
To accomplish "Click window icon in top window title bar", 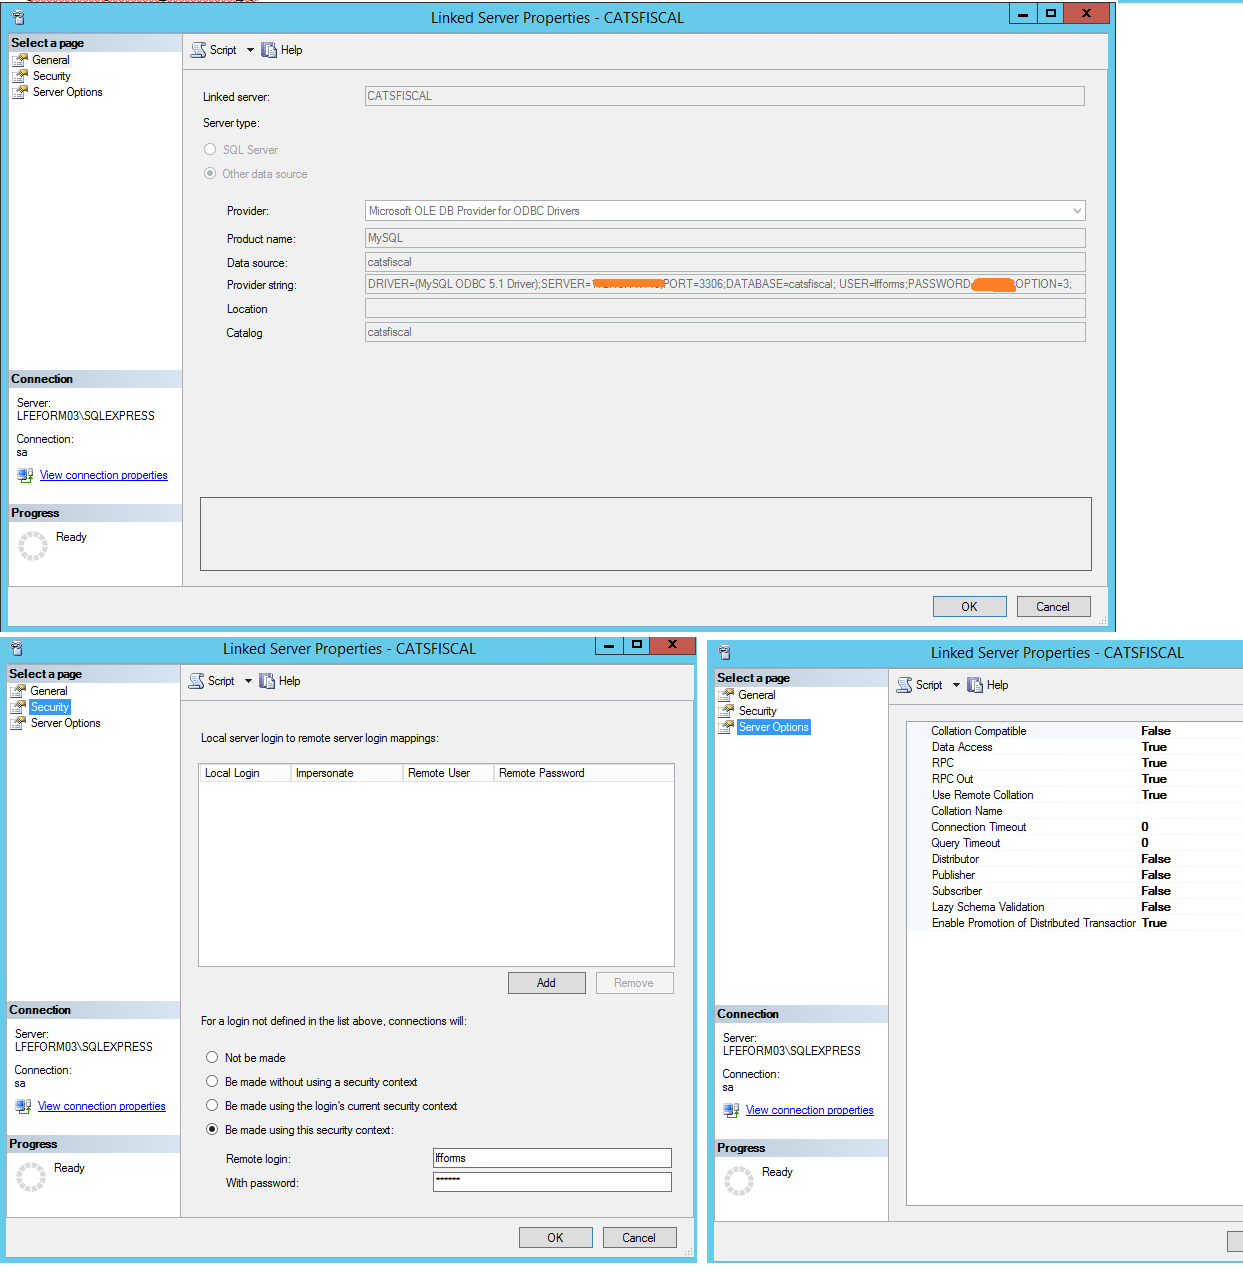I will (18, 17).
